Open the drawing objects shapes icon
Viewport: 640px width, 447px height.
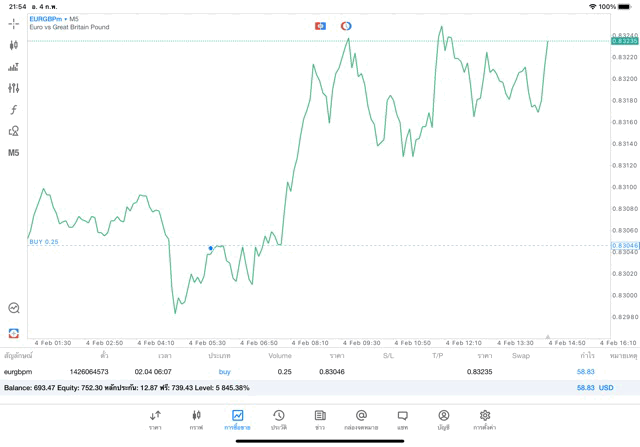[13, 131]
